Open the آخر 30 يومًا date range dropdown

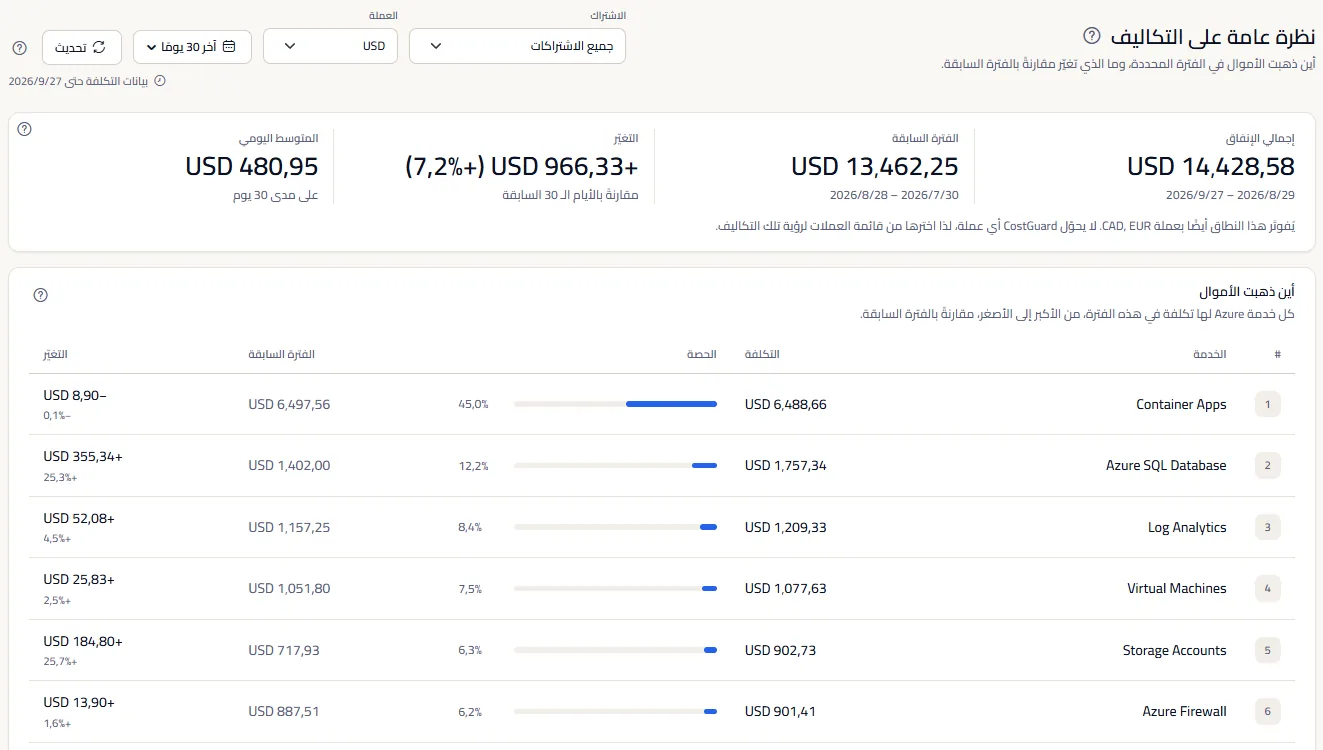[x=192, y=47]
